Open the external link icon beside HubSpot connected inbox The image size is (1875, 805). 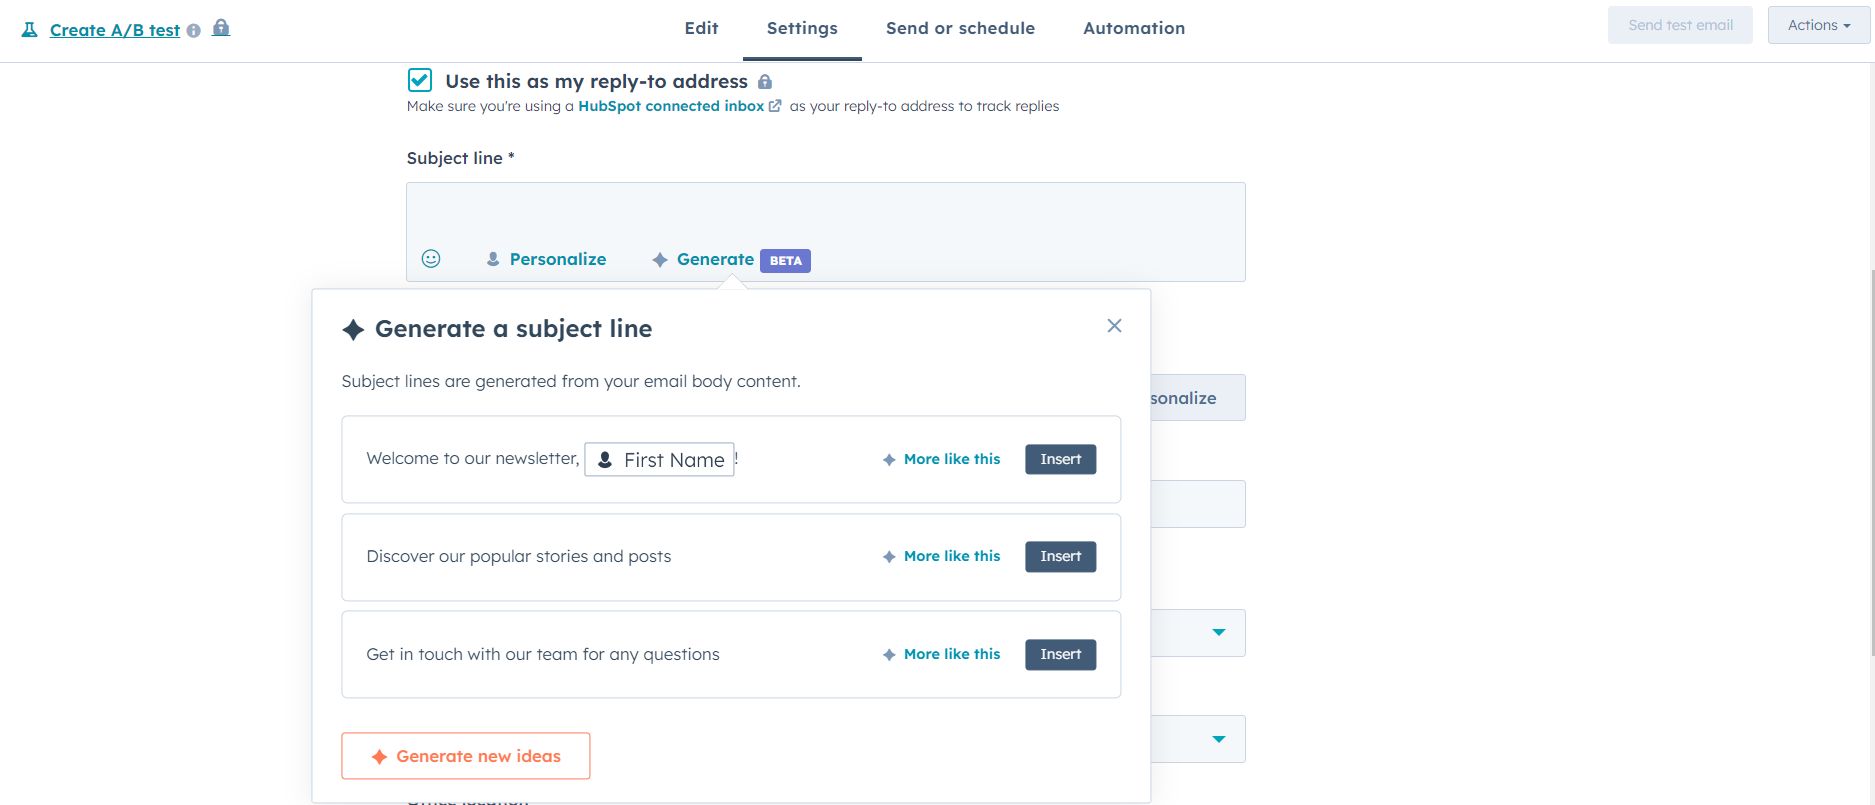click(775, 105)
